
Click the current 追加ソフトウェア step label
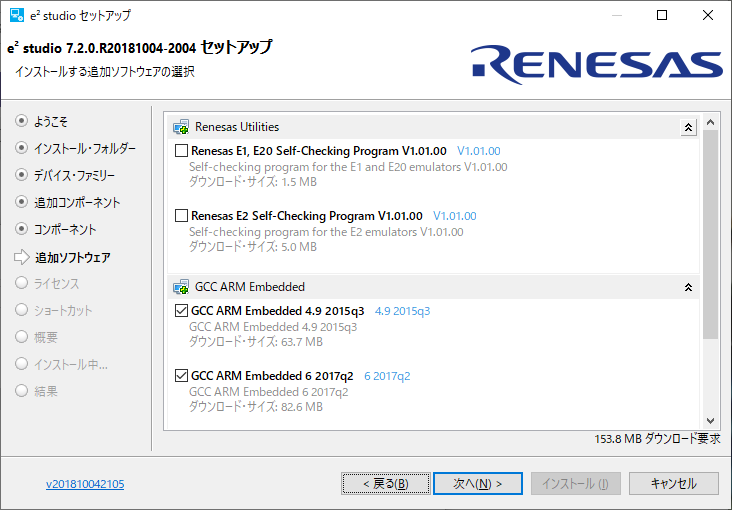[x=73, y=257]
